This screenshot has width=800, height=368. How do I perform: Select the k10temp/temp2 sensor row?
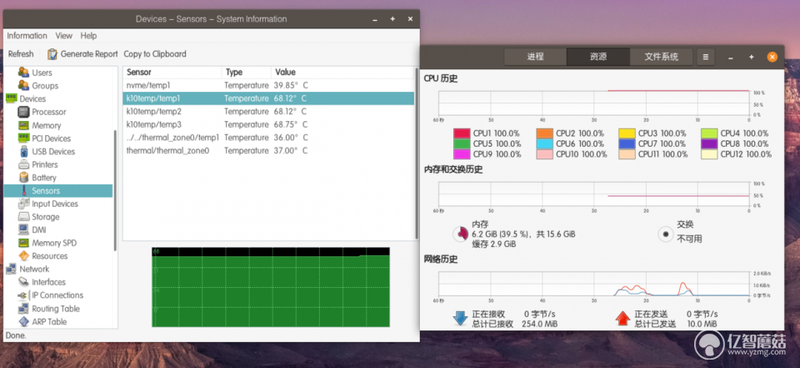tap(268, 111)
